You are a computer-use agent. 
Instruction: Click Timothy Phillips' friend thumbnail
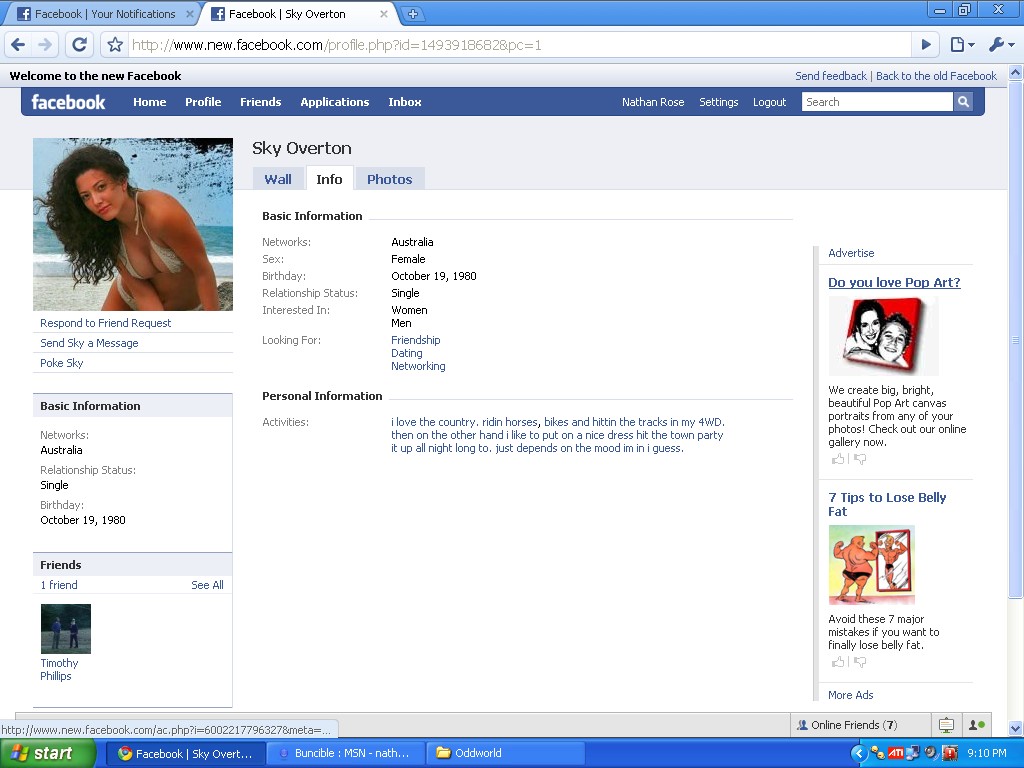66,628
